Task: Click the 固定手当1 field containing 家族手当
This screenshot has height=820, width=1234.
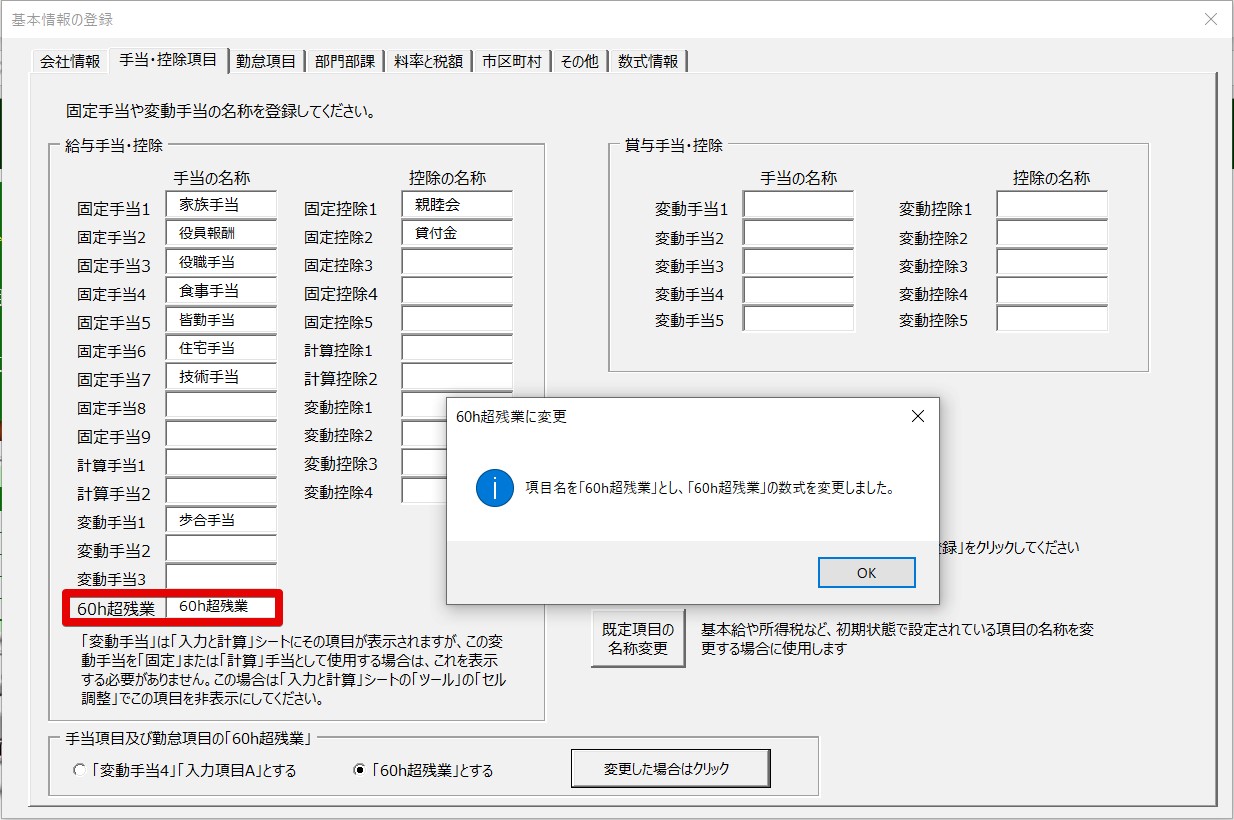Action: click(221, 205)
